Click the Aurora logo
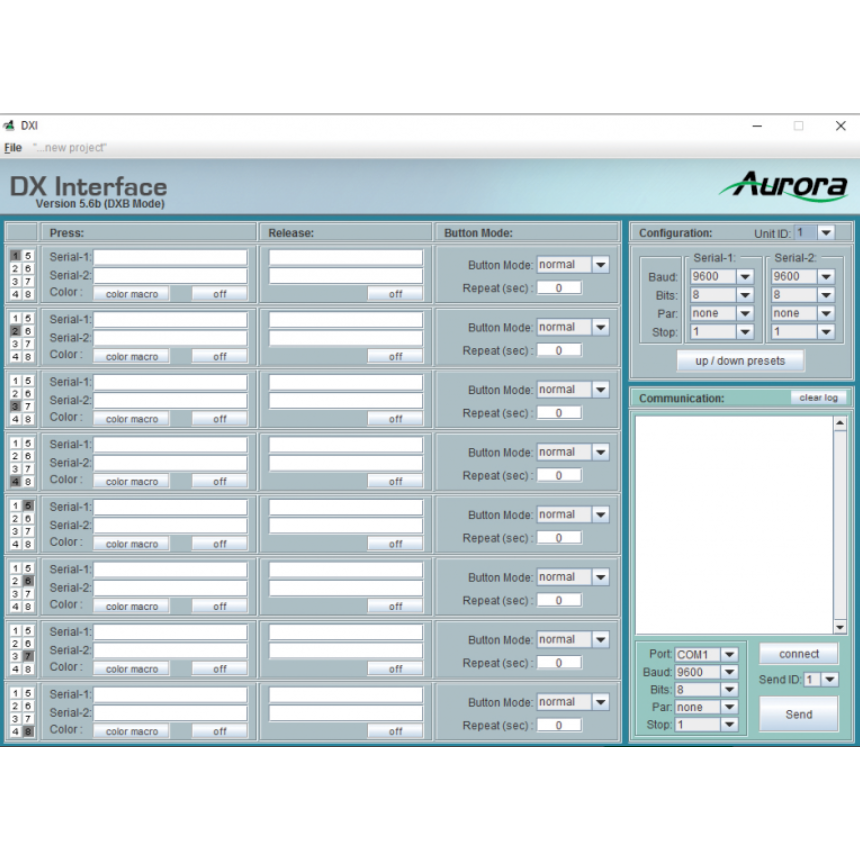The width and height of the screenshot is (860, 860). point(784,185)
